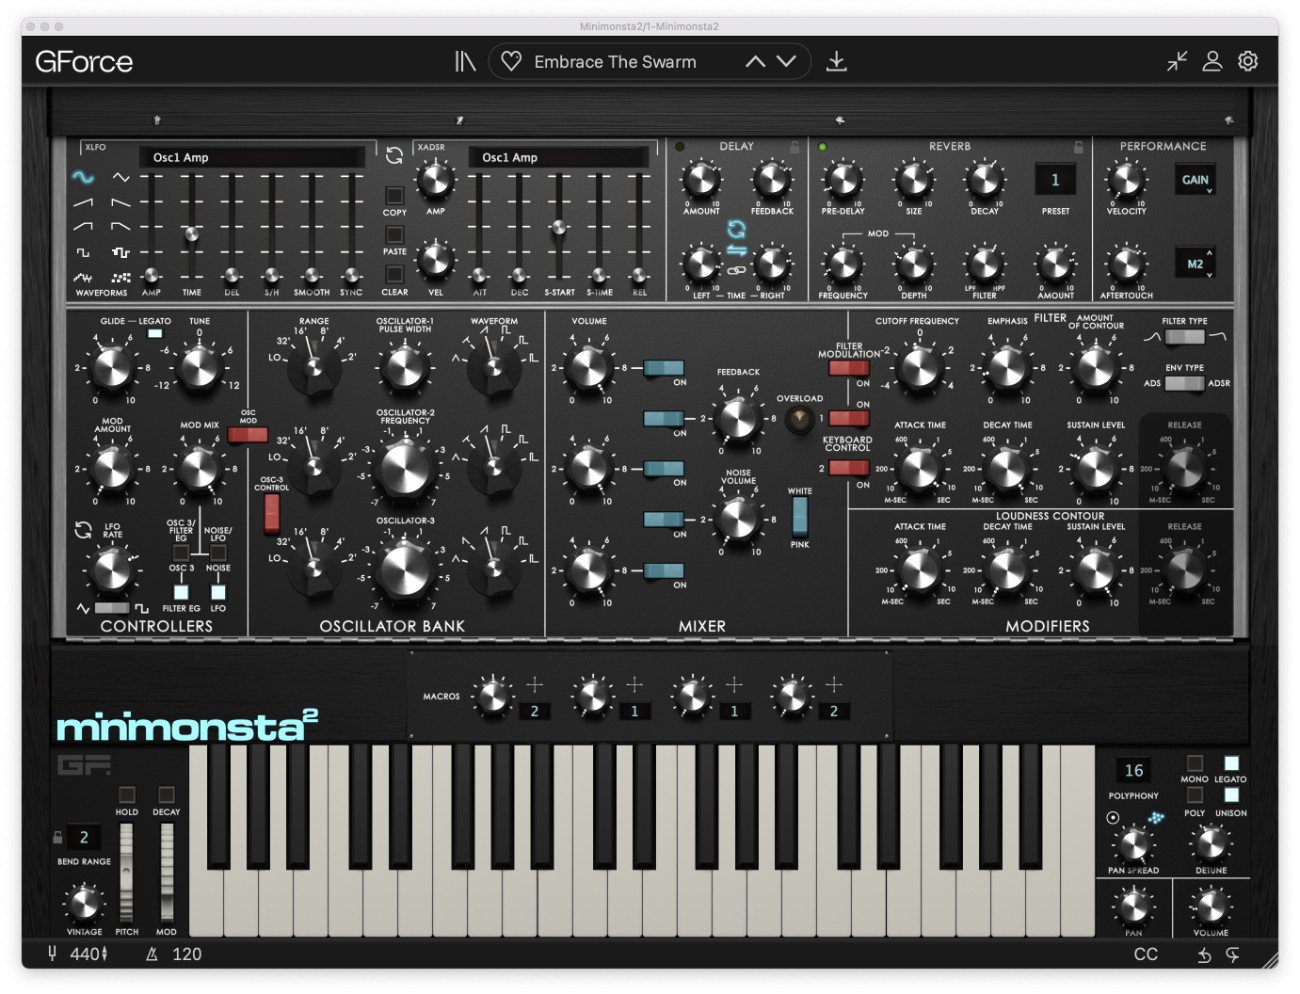Screen dimensions: 1300x994
Task: Save preset with the download arrow icon
Action: pyautogui.click(x=837, y=62)
